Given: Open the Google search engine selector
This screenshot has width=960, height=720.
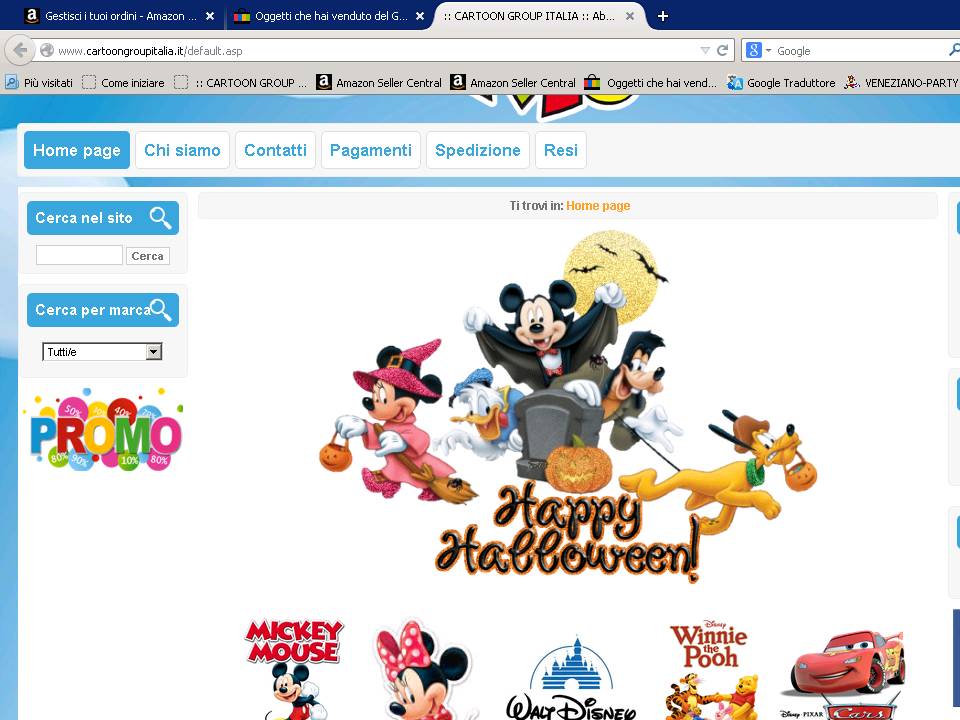Looking at the screenshot, I should (x=759, y=50).
